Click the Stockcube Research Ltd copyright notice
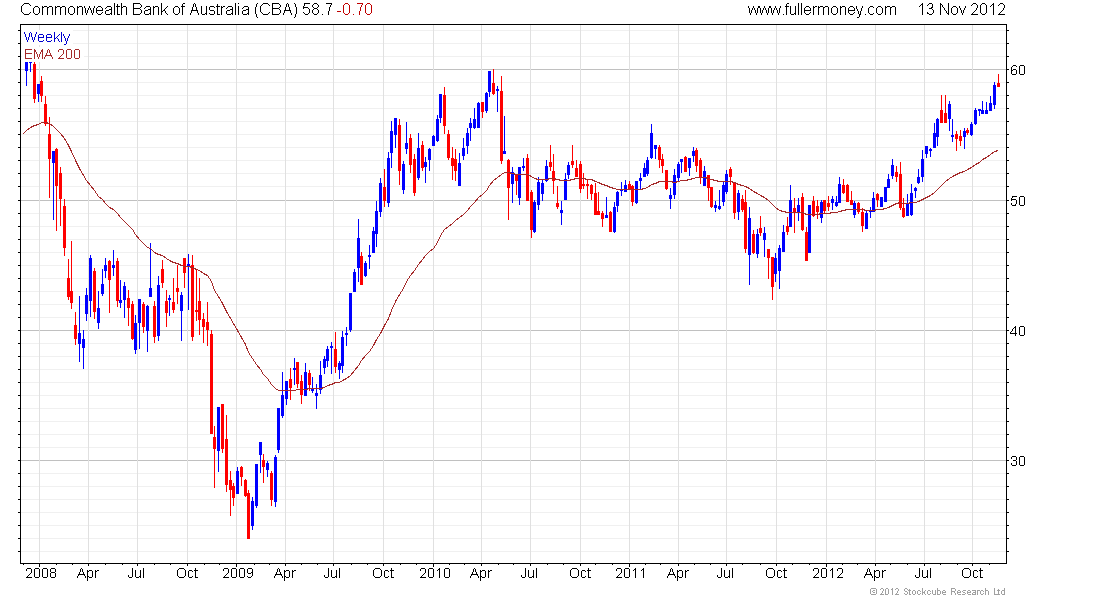The width and height of the screenshot is (1100, 600). point(937,592)
